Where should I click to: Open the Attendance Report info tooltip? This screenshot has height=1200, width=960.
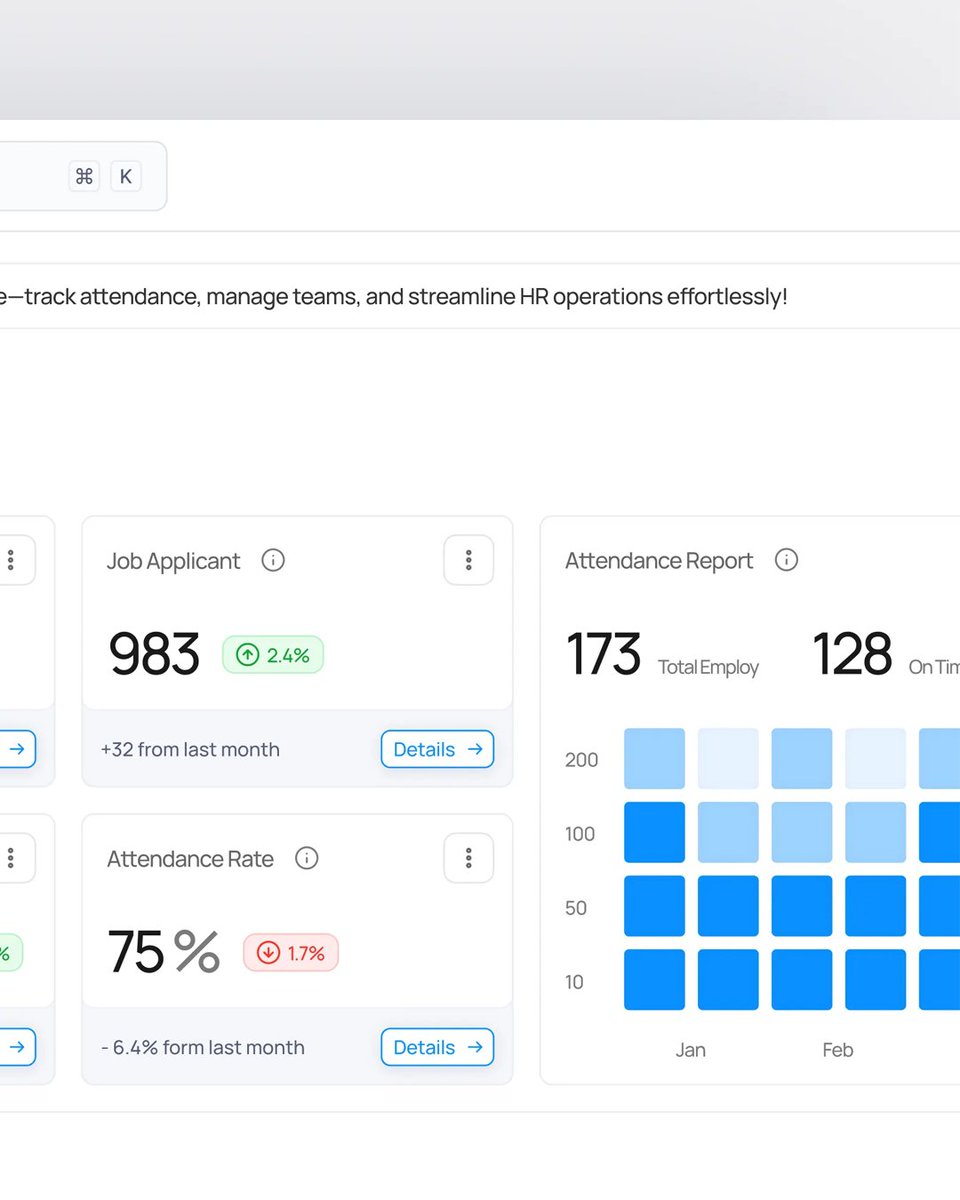pos(786,561)
